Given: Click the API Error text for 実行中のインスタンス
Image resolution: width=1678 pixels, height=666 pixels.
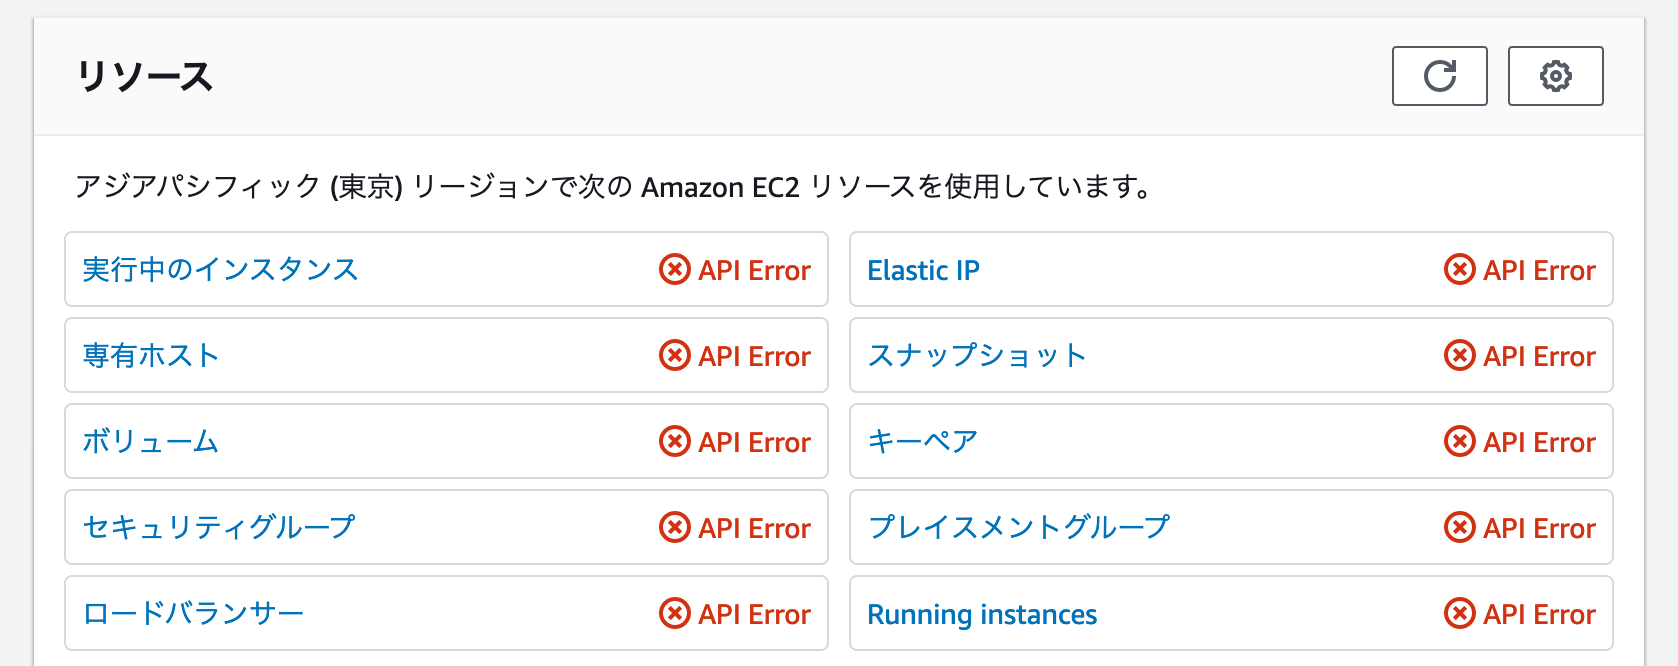Looking at the screenshot, I should coord(755,270).
